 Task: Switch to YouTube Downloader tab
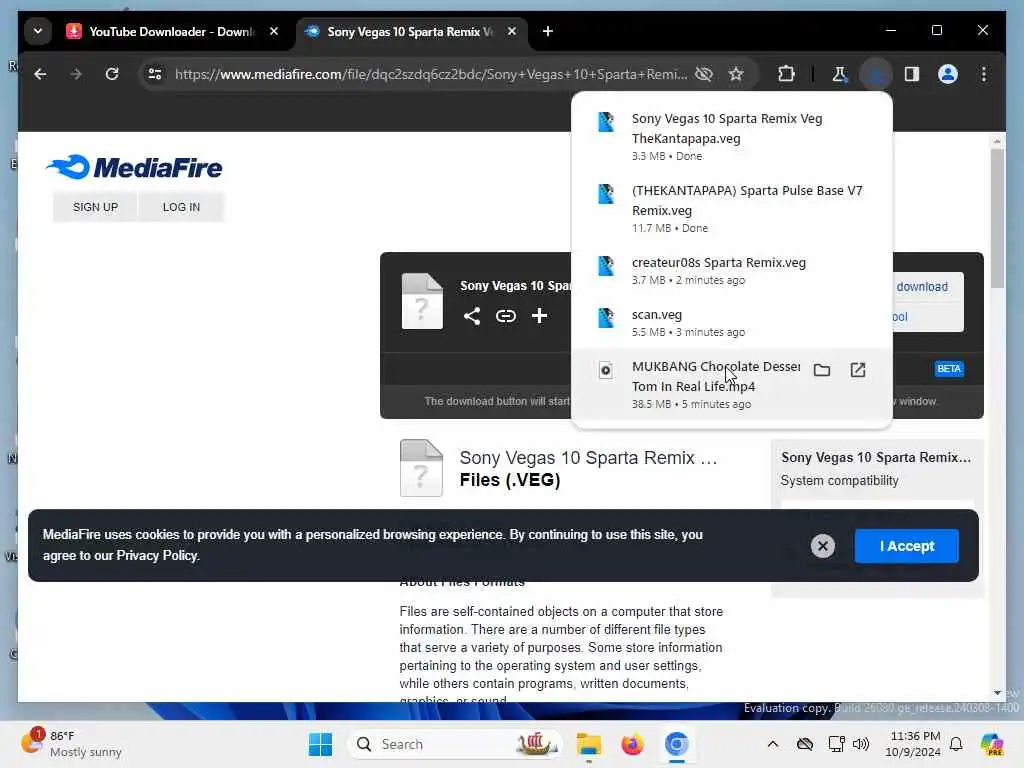pos(172,31)
